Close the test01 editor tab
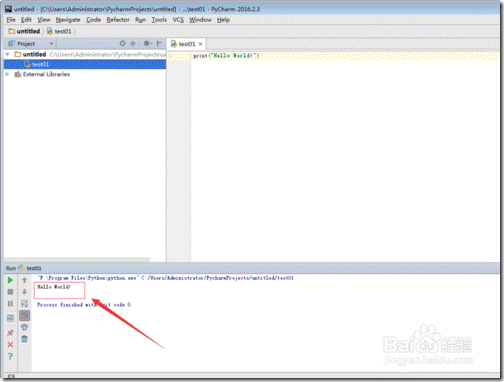Image resolution: width=504 pixels, height=382 pixels. point(201,44)
